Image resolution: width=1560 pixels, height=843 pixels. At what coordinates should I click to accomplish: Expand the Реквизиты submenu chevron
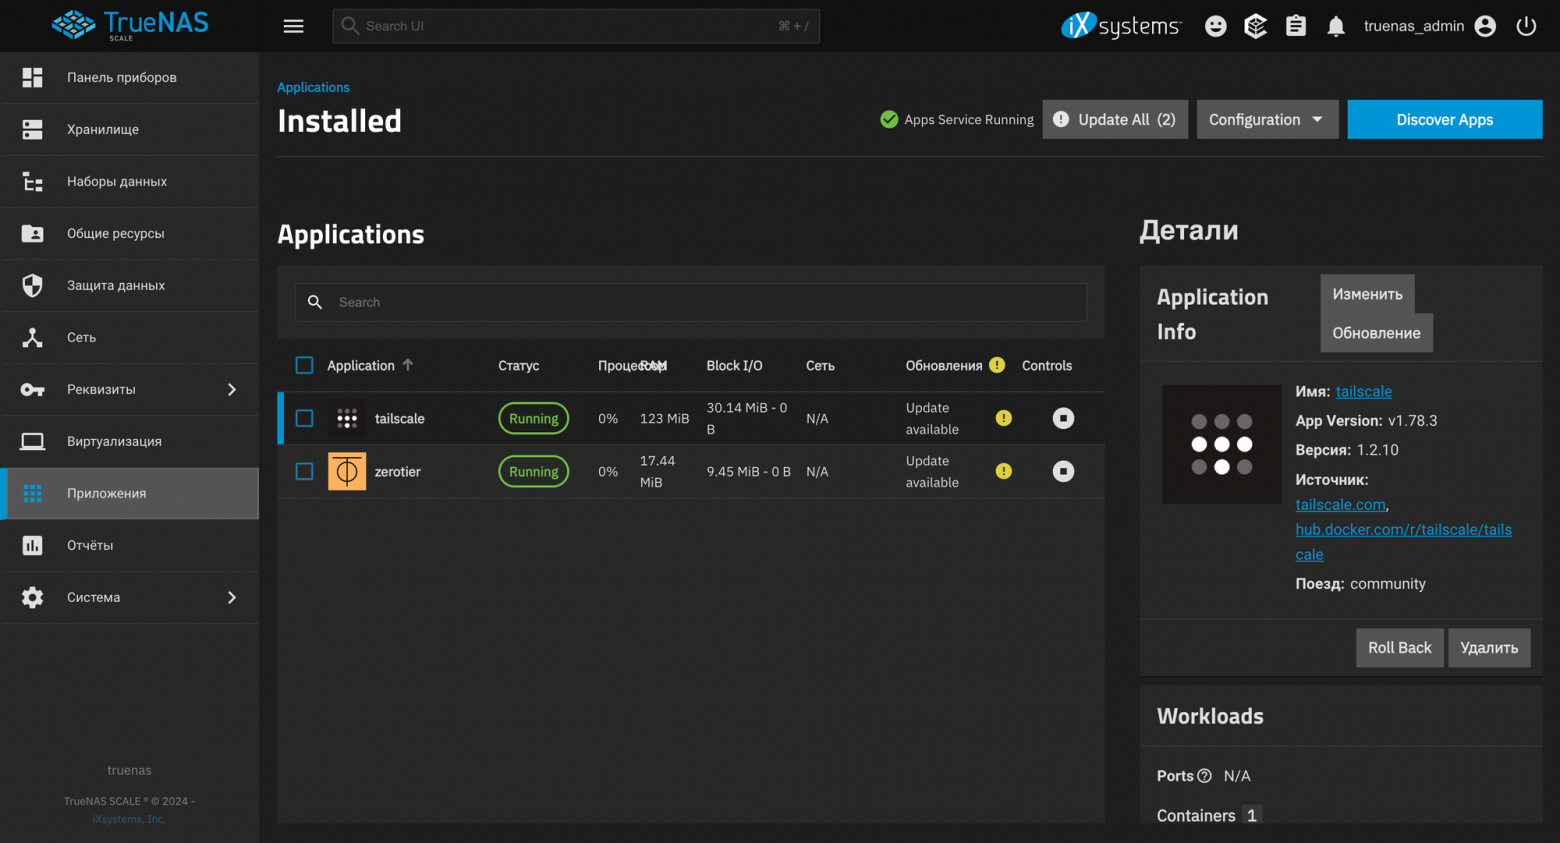[x=232, y=389]
